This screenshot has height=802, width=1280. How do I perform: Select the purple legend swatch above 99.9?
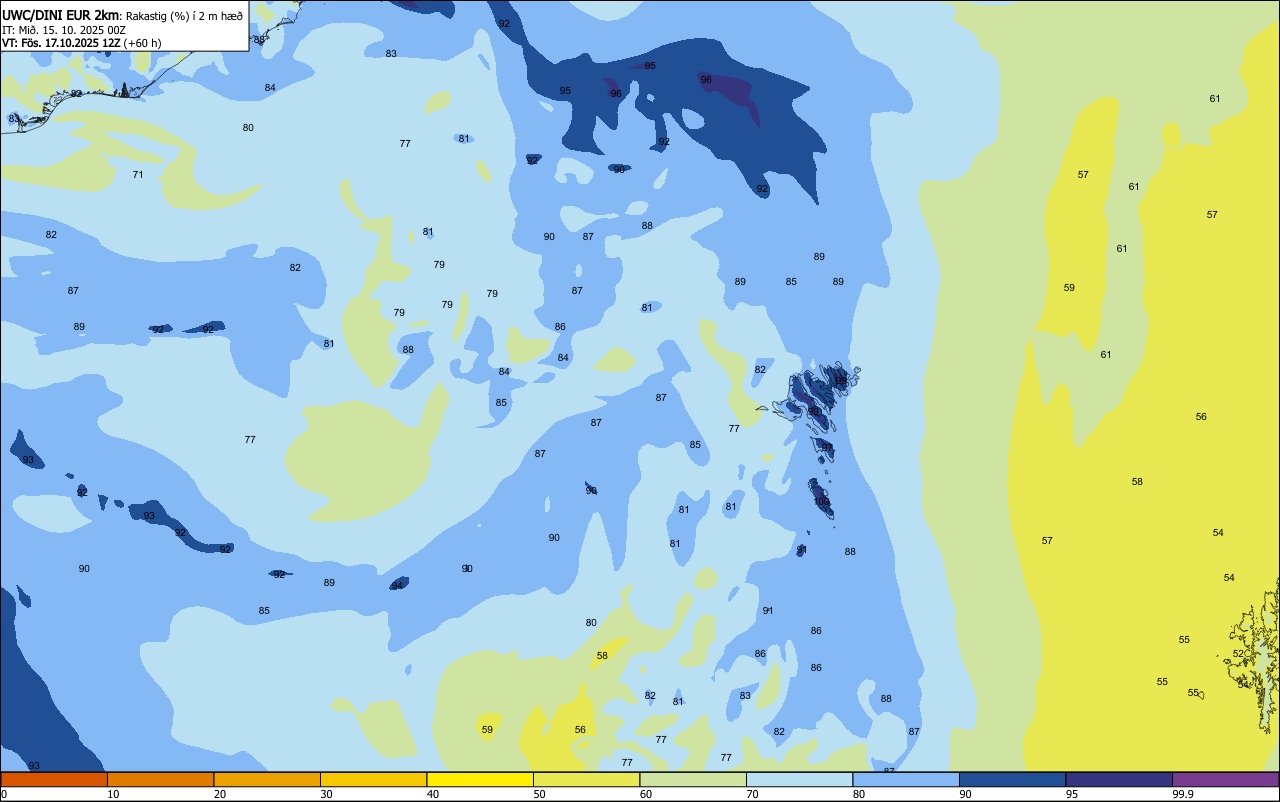[1225, 779]
